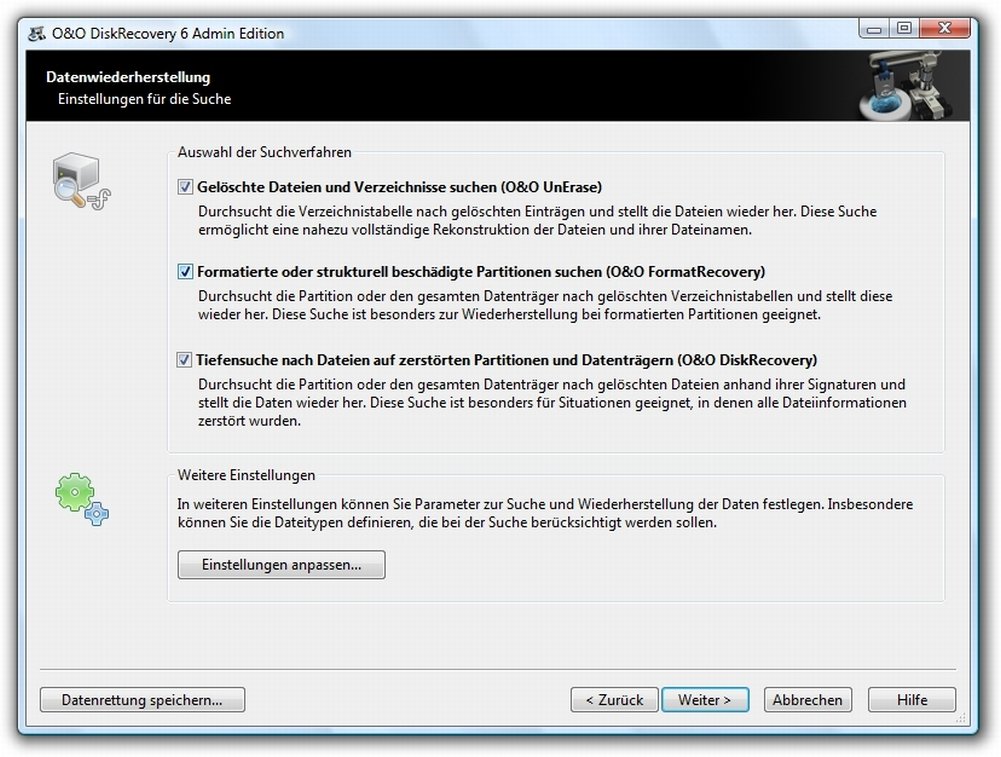Click the window resize grip corner

tap(961, 719)
